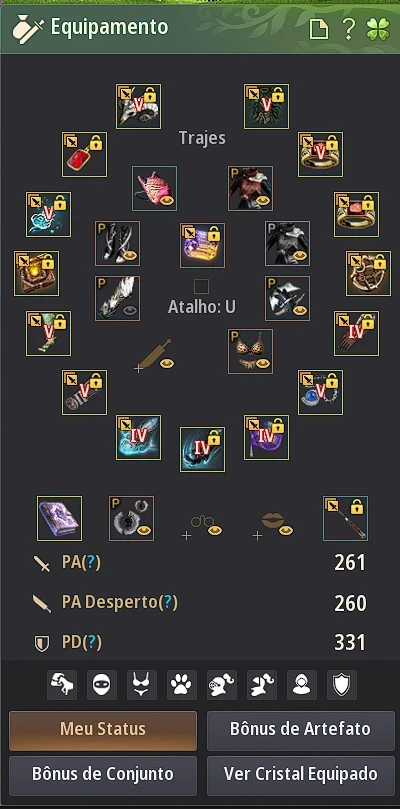The width and height of the screenshot is (400, 809).
Task: Click the purple book item slot
Action: pos(59,519)
